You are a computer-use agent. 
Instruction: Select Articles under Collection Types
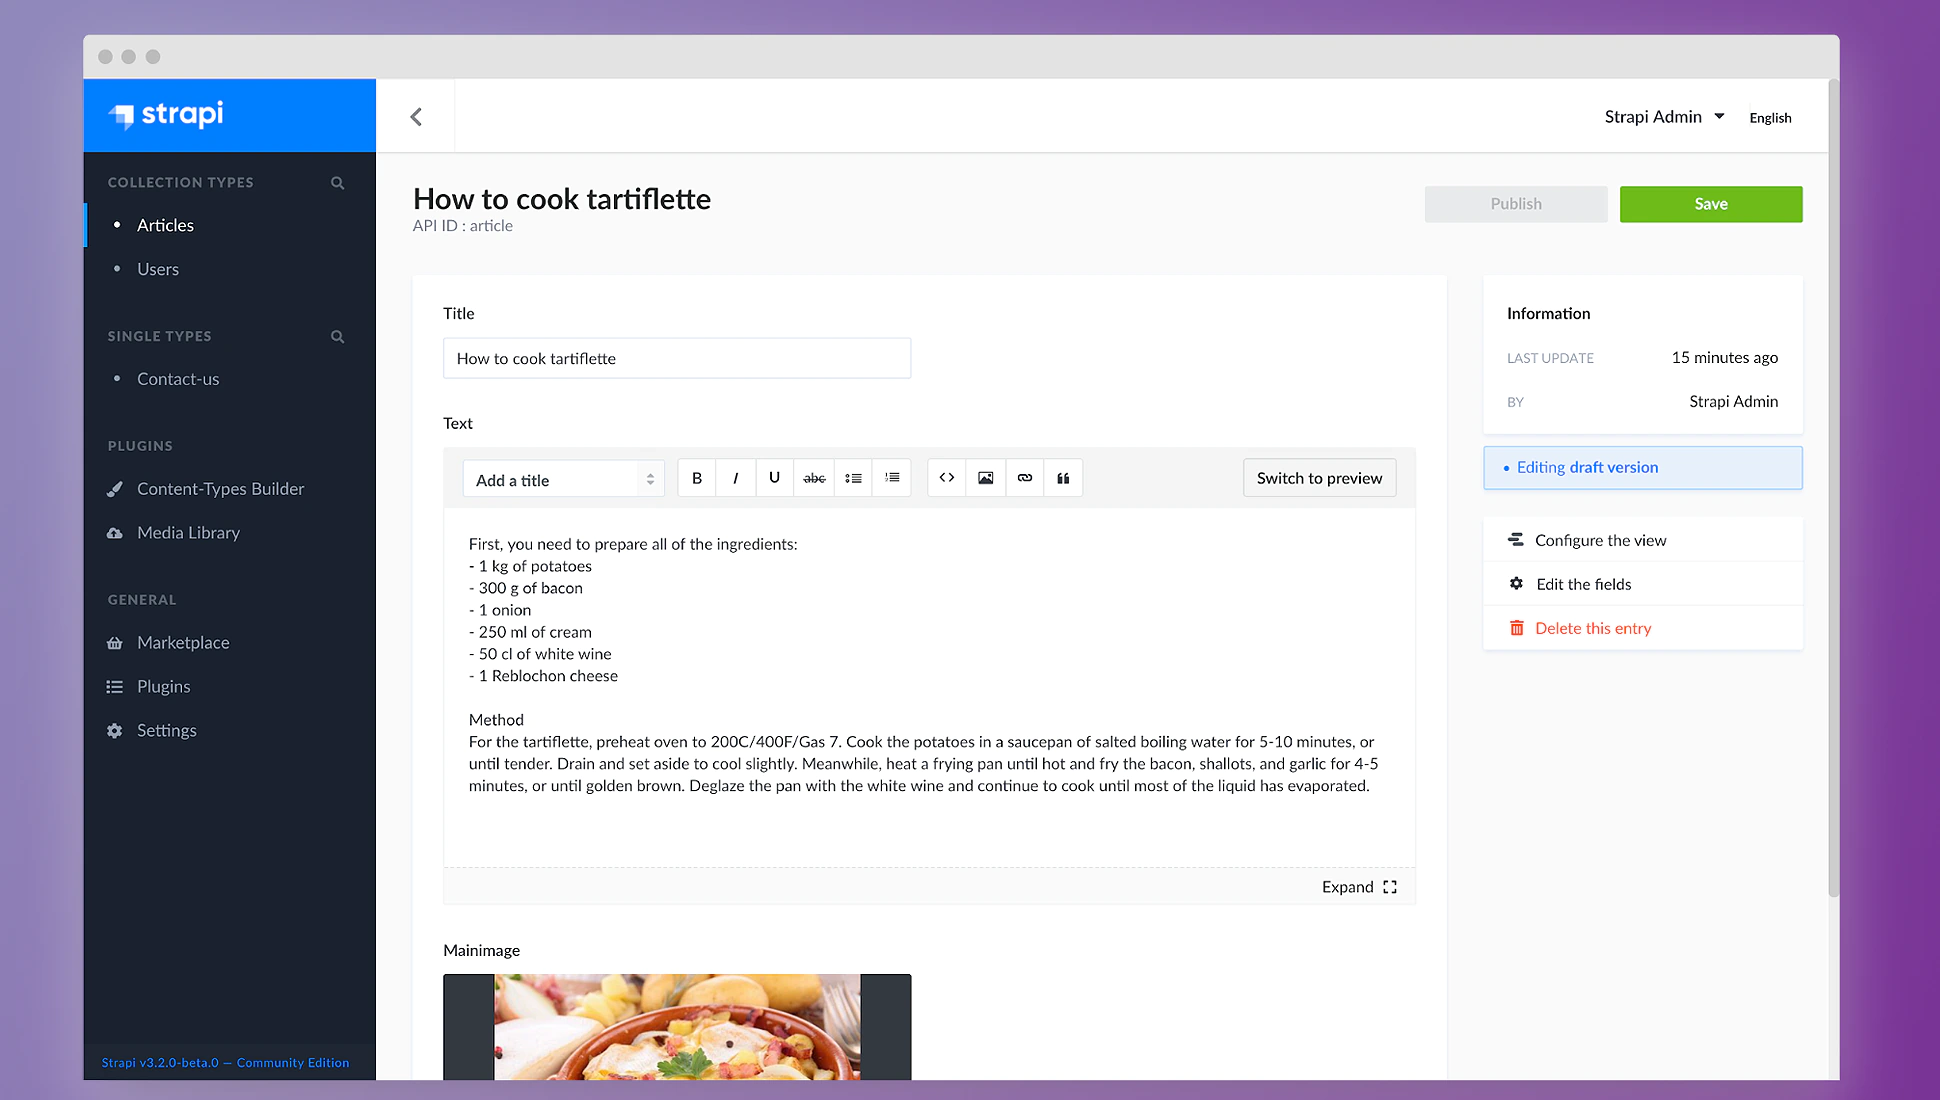click(x=165, y=224)
